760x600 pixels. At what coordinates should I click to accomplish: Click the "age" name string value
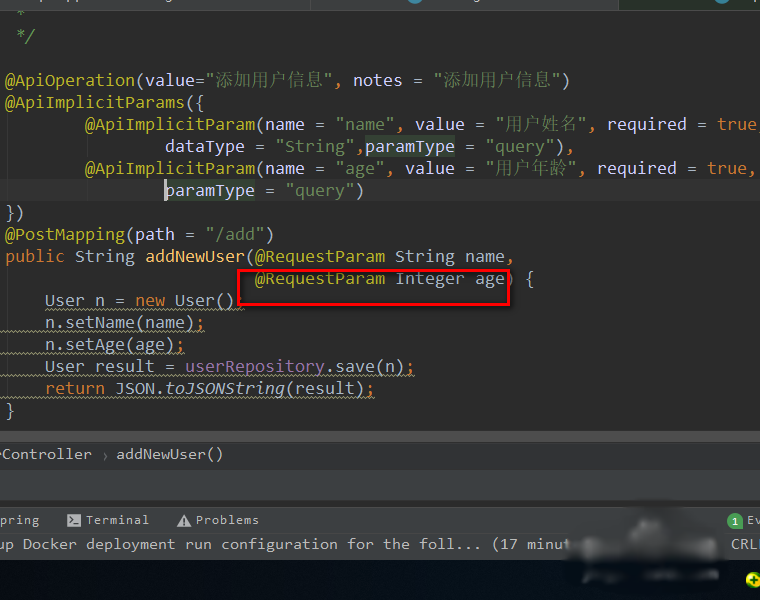tap(360, 169)
